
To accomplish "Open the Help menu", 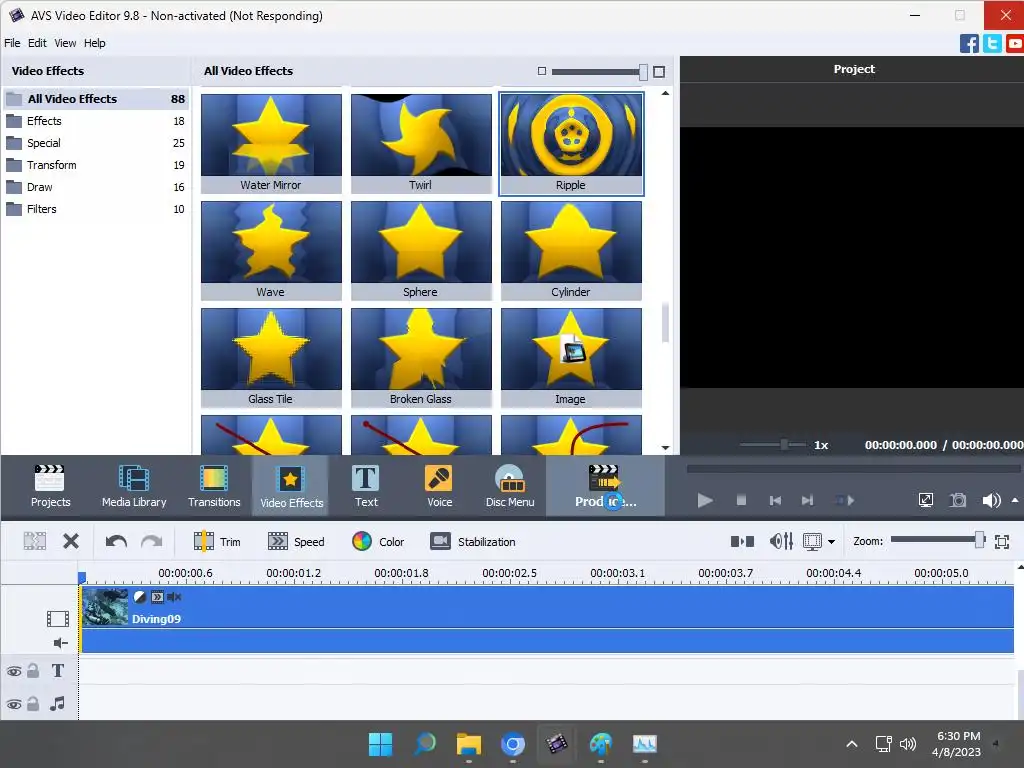I will pos(94,43).
